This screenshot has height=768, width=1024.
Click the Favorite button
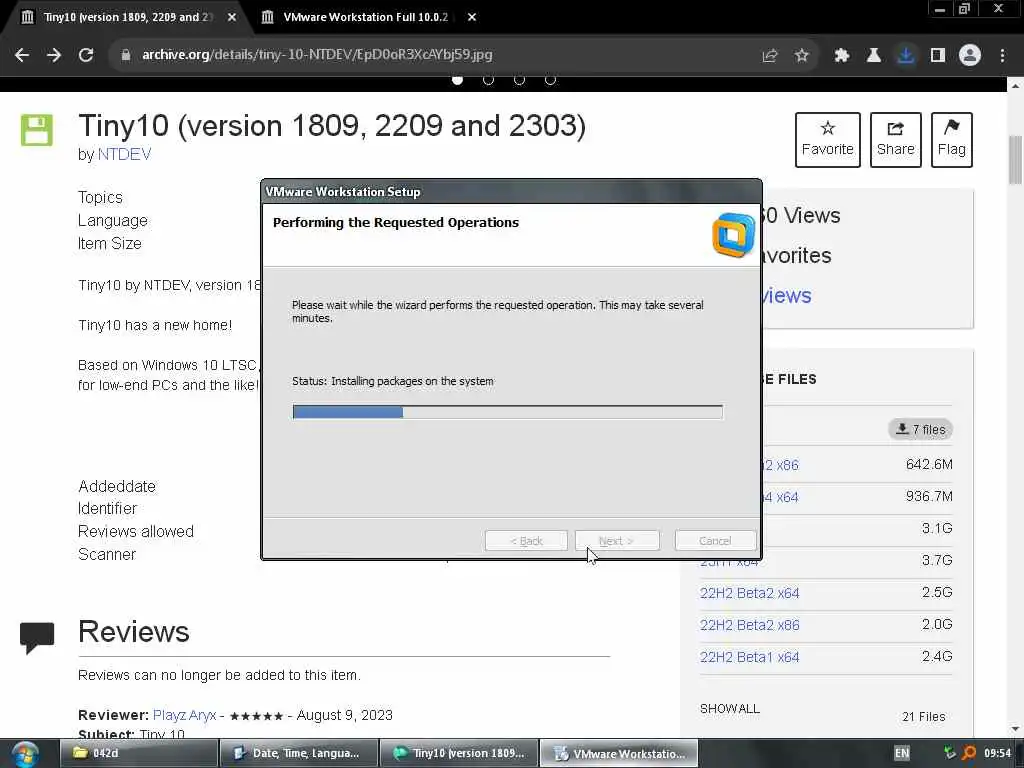827,140
